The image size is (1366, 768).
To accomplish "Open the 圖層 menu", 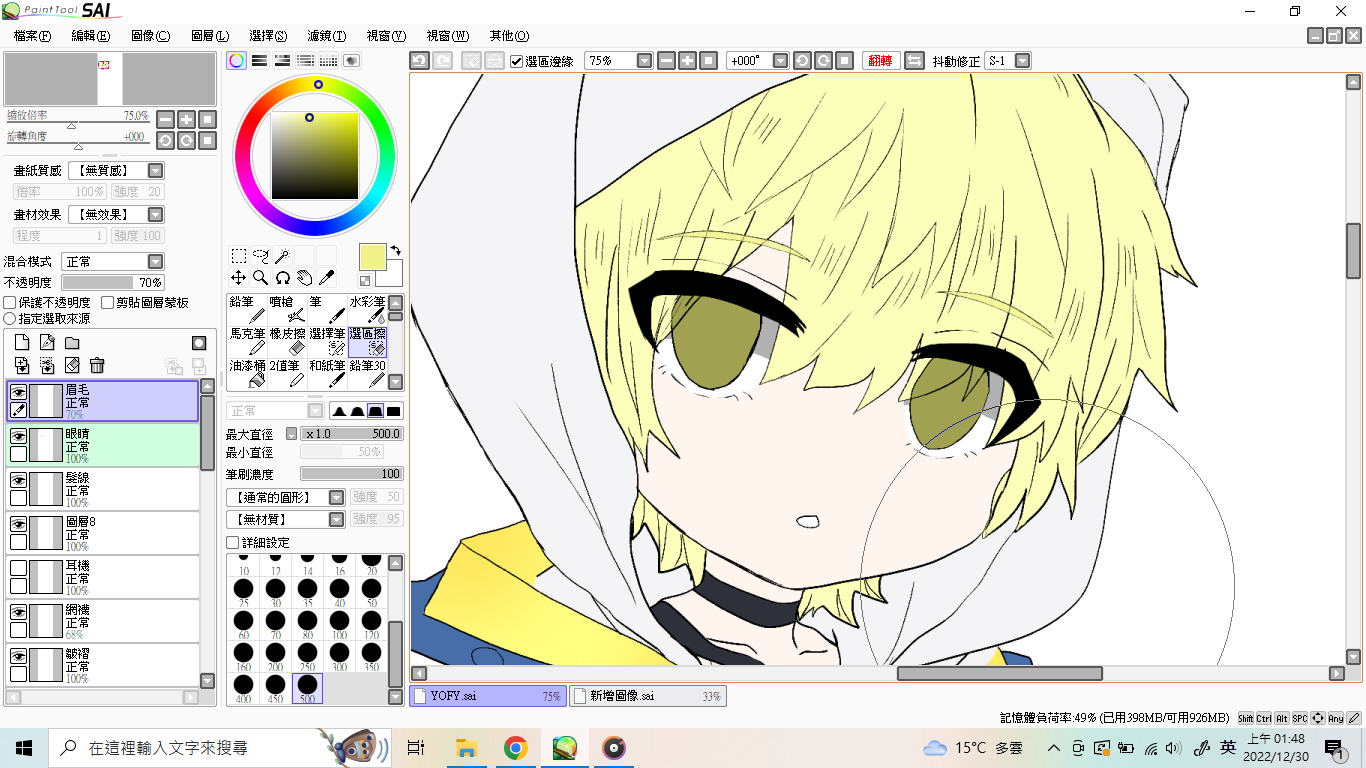I will click(210, 35).
